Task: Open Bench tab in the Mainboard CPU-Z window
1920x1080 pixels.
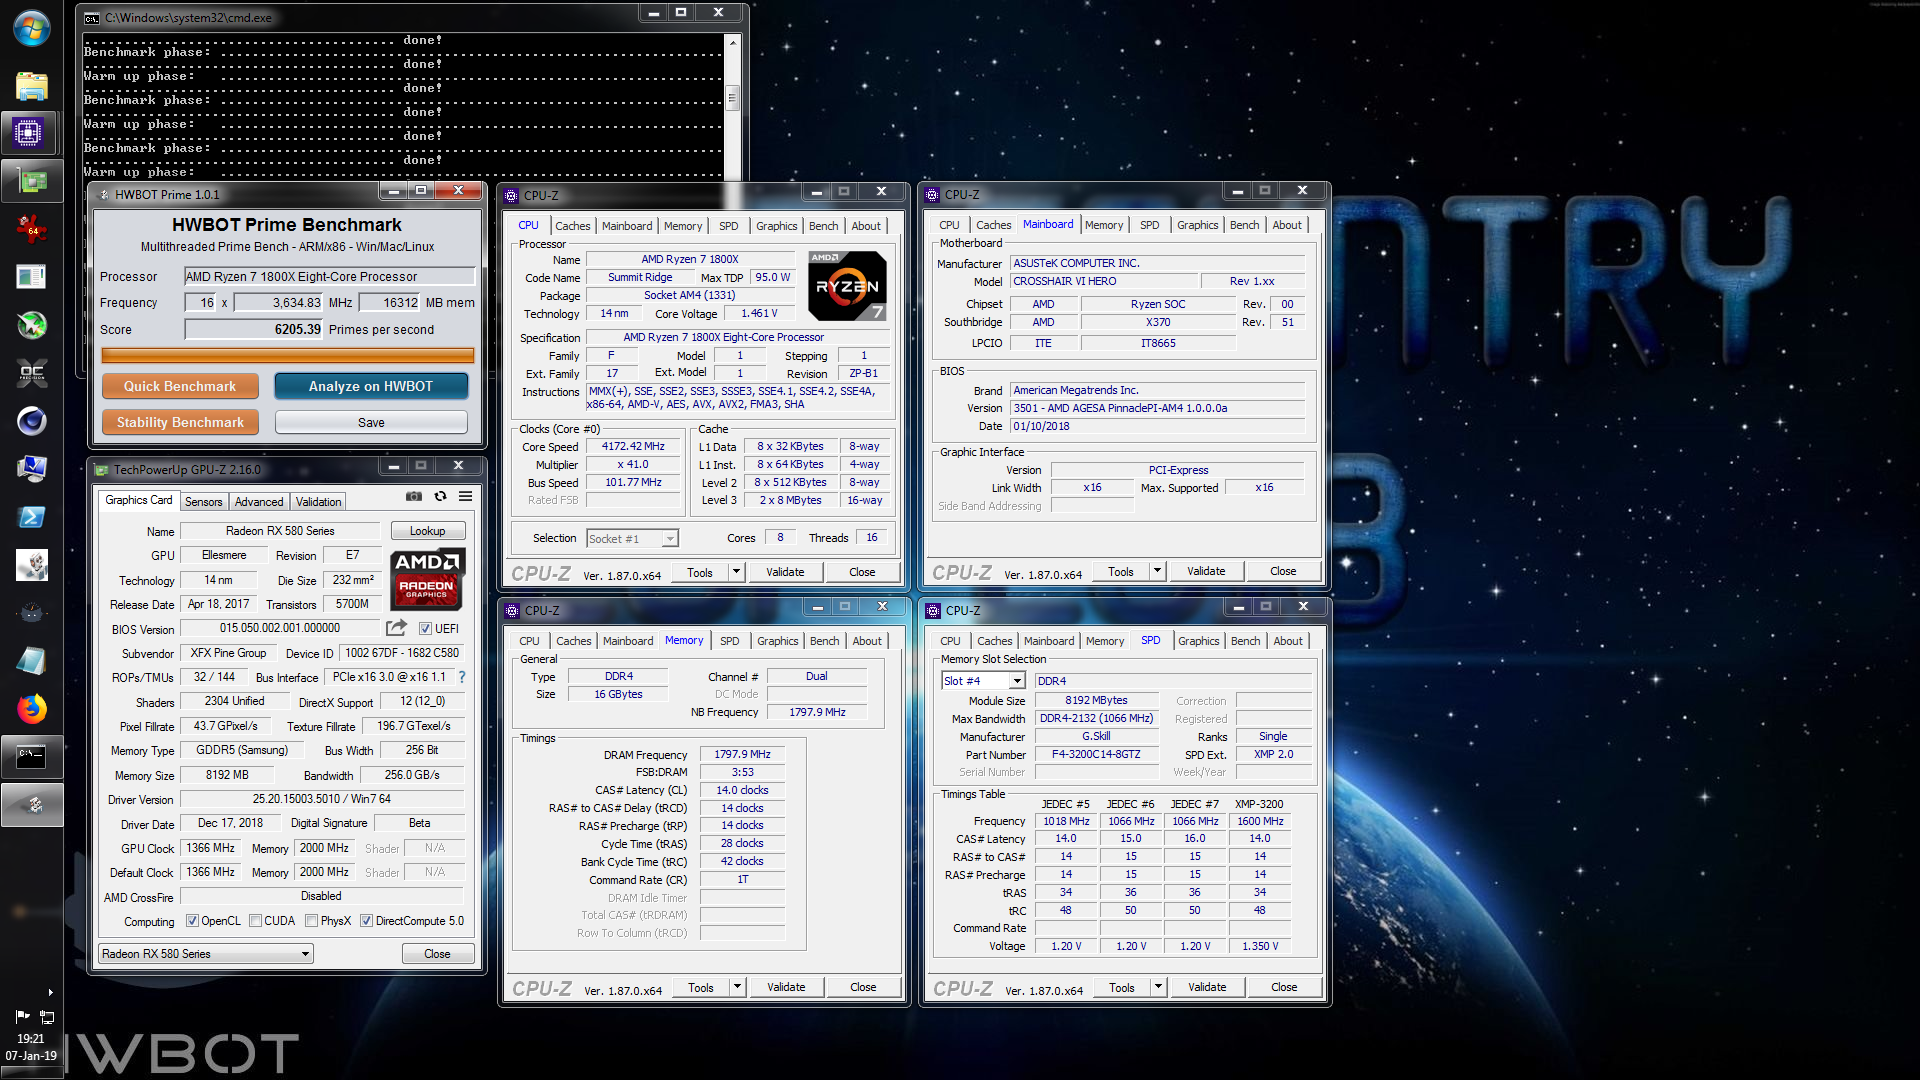Action: [1244, 225]
